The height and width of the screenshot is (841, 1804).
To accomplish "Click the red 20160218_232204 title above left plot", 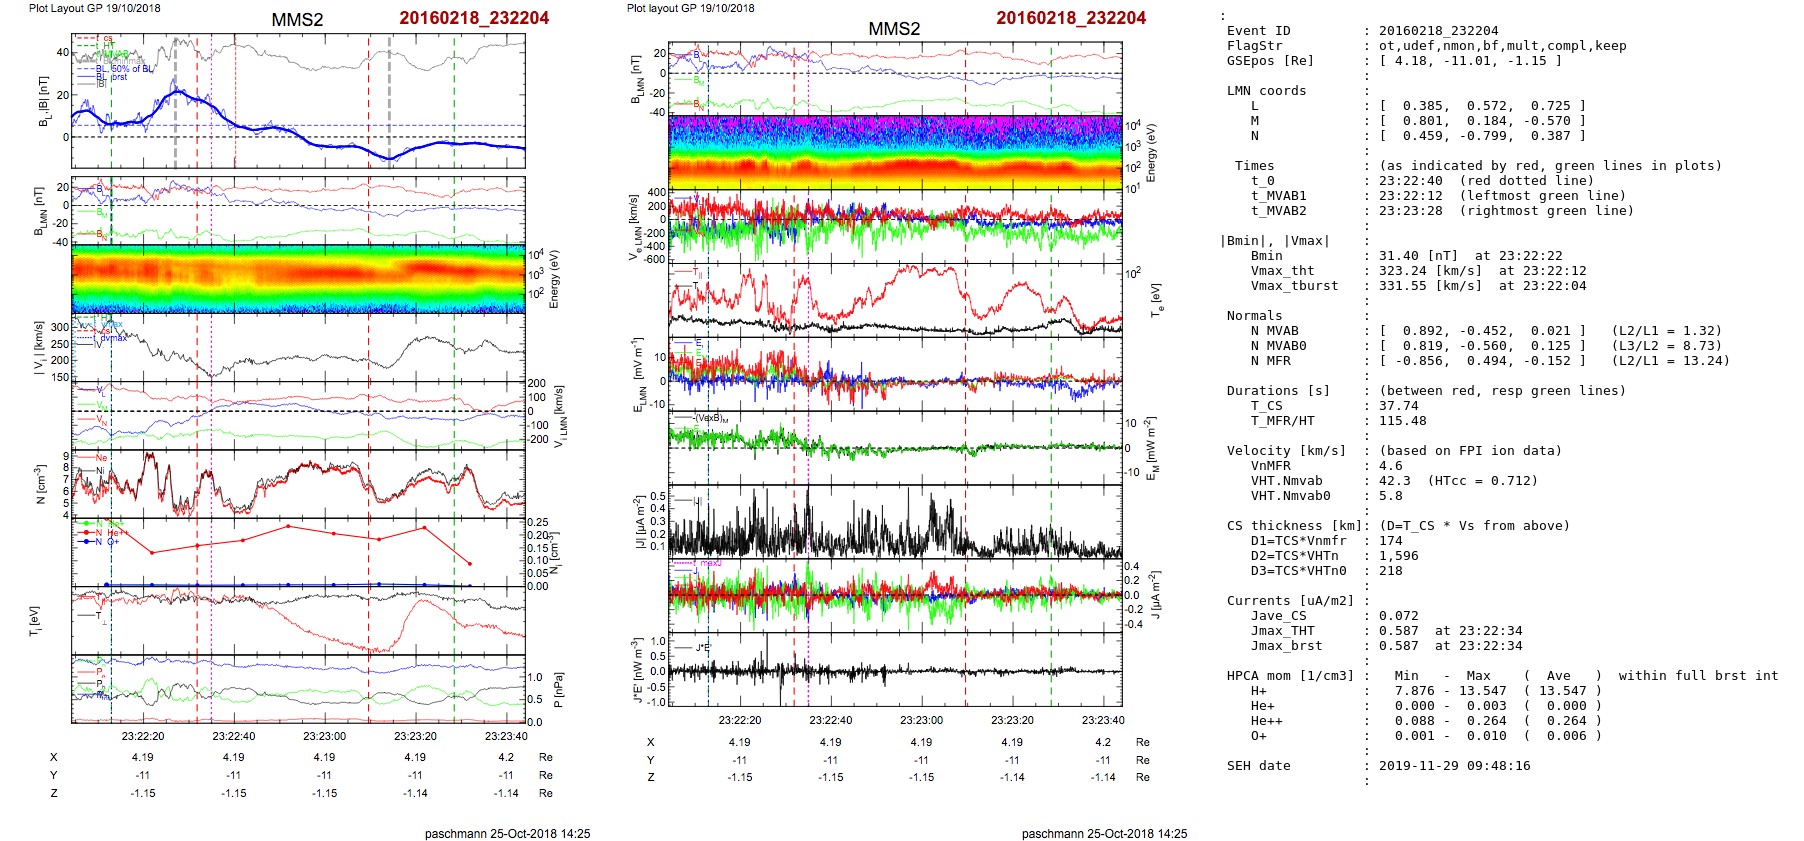I will point(474,18).
